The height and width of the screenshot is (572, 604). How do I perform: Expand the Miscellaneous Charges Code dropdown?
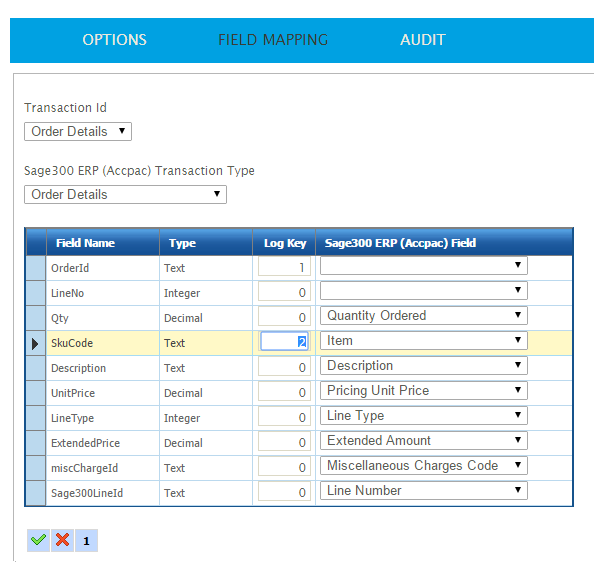[423, 466]
